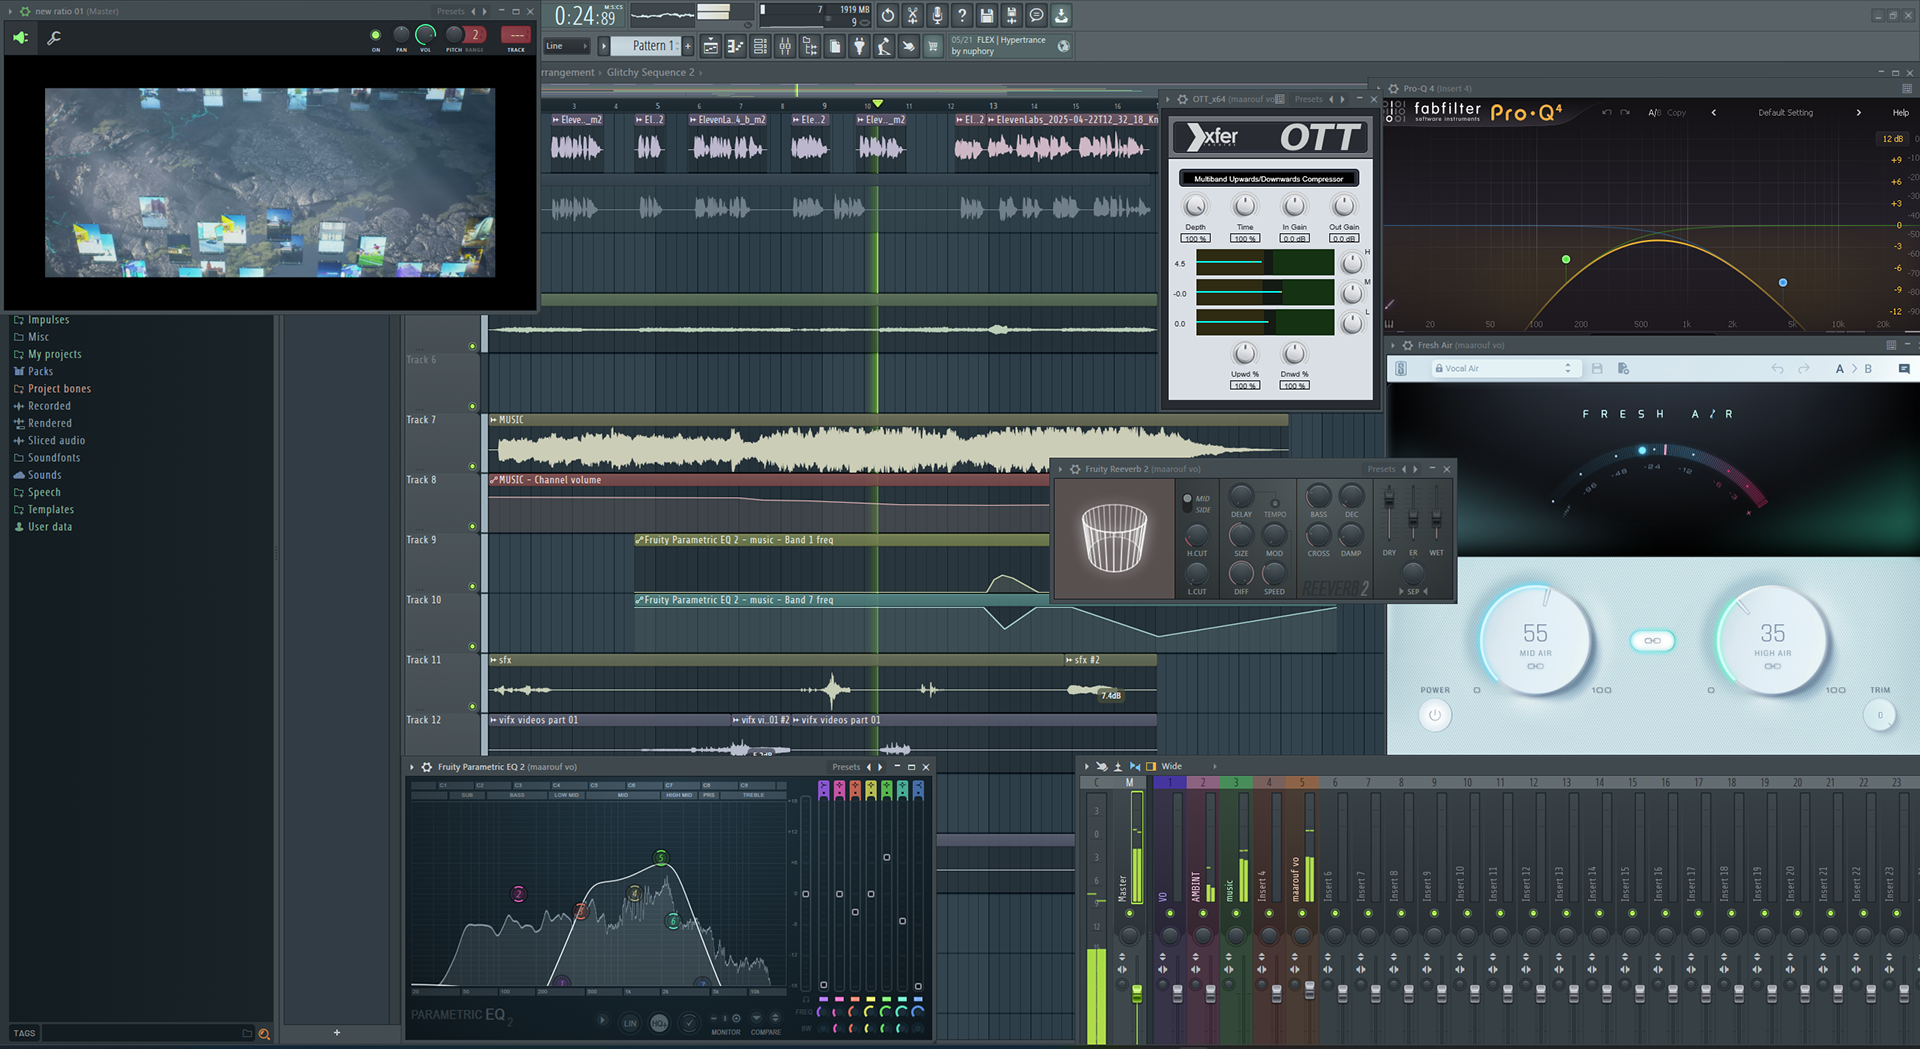Click the wrench icon in video player window
Screen dimensions: 1920x1049
(54, 38)
